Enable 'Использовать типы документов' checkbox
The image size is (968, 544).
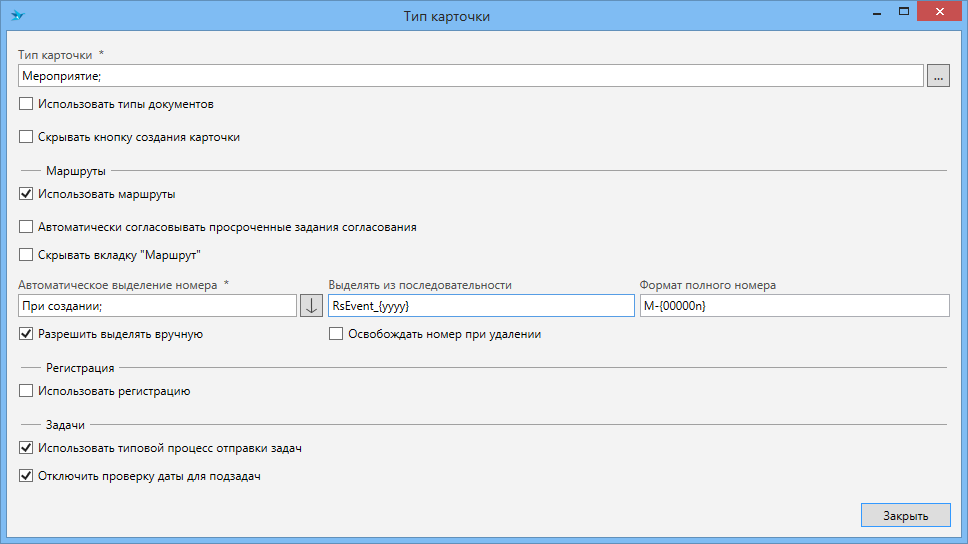(x=26, y=104)
